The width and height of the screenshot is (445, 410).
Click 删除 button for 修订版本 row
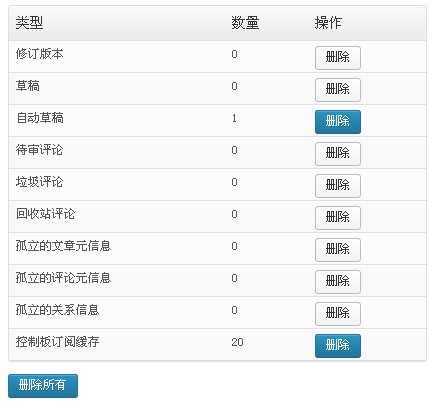click(338, 58)
